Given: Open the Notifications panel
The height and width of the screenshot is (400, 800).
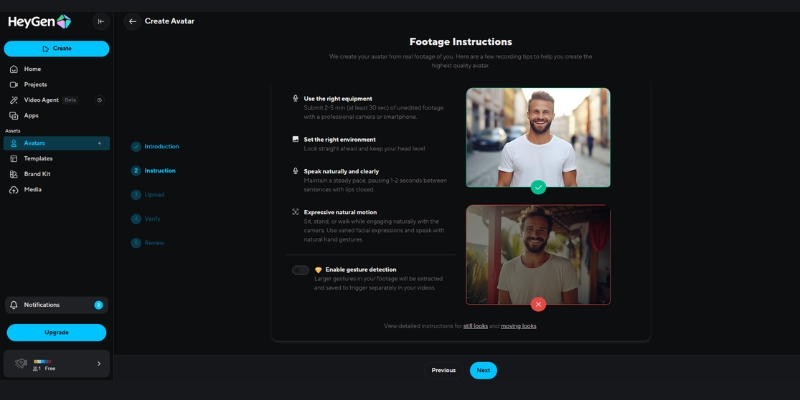Looking at the screenshot, I should click(x=57, y=305).
